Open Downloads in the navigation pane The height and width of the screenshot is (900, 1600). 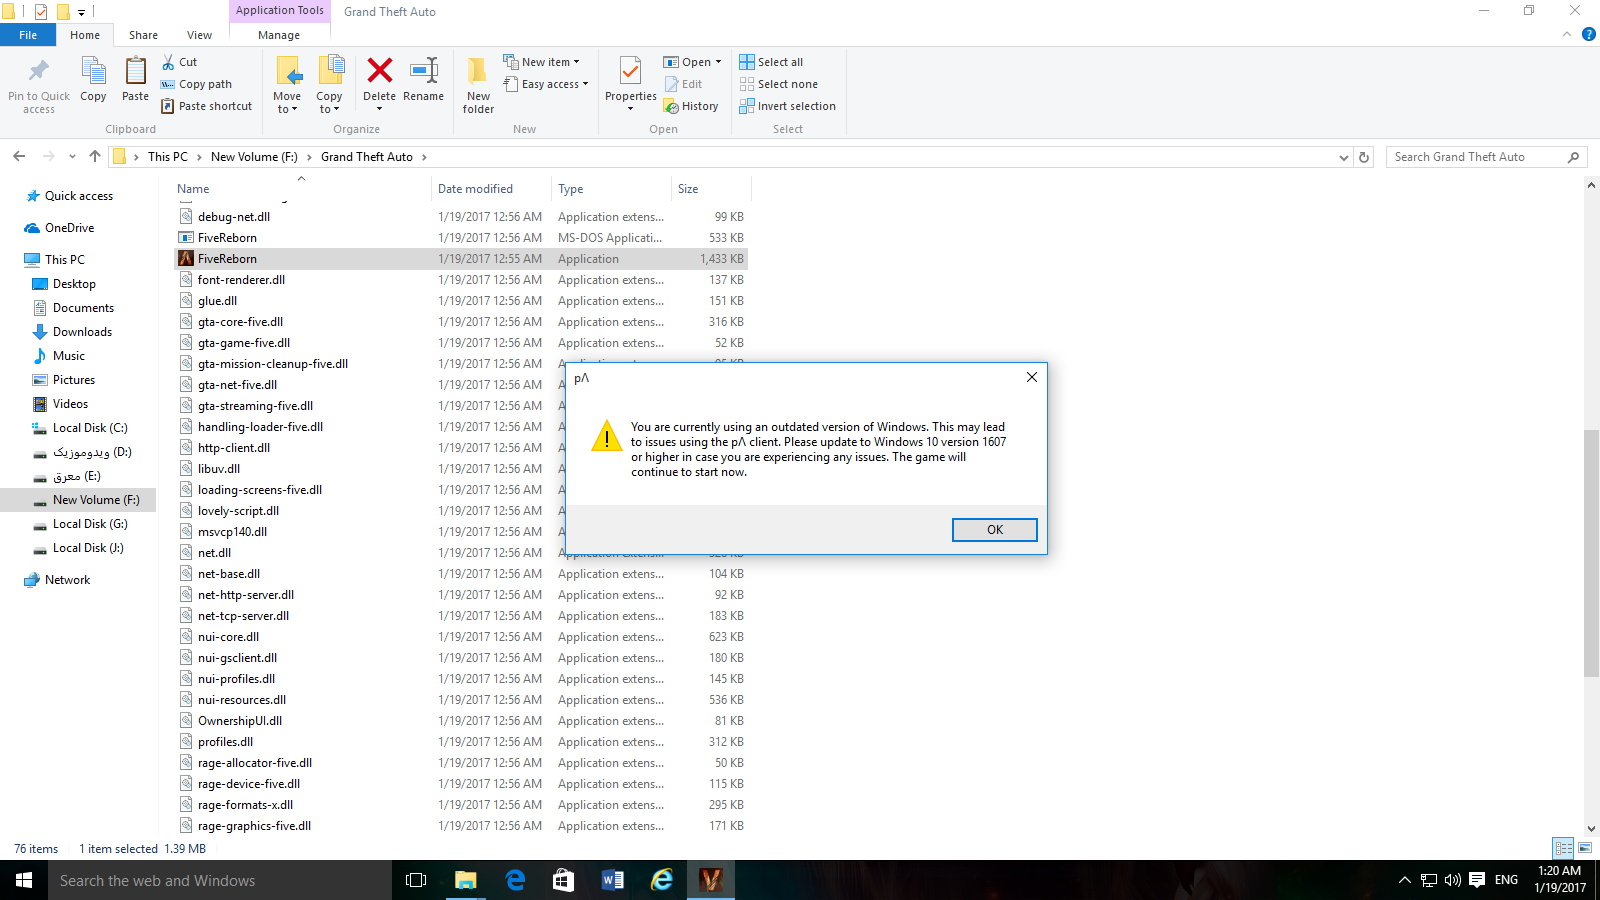pos(82,332)
